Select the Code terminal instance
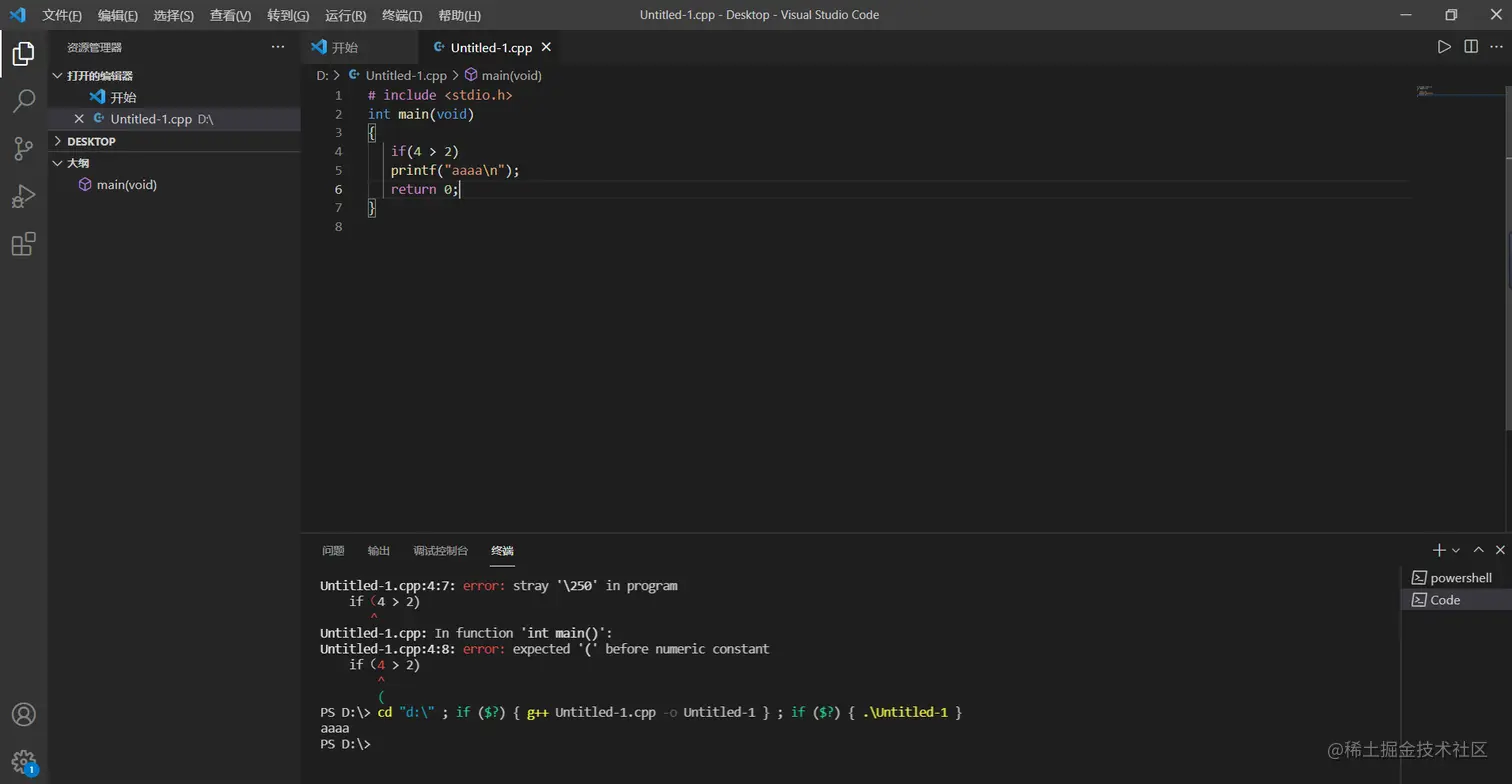 coord(1456,600)
